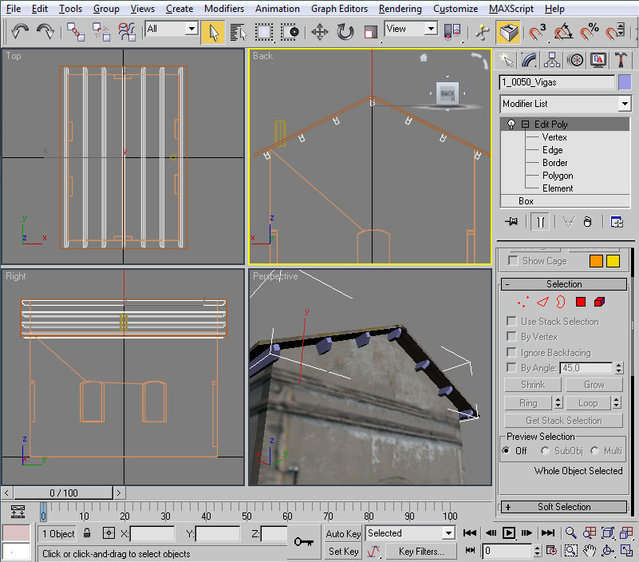Select the Select and Move tool
Viewport: 639px width, 562px height.
coord(320,31)
